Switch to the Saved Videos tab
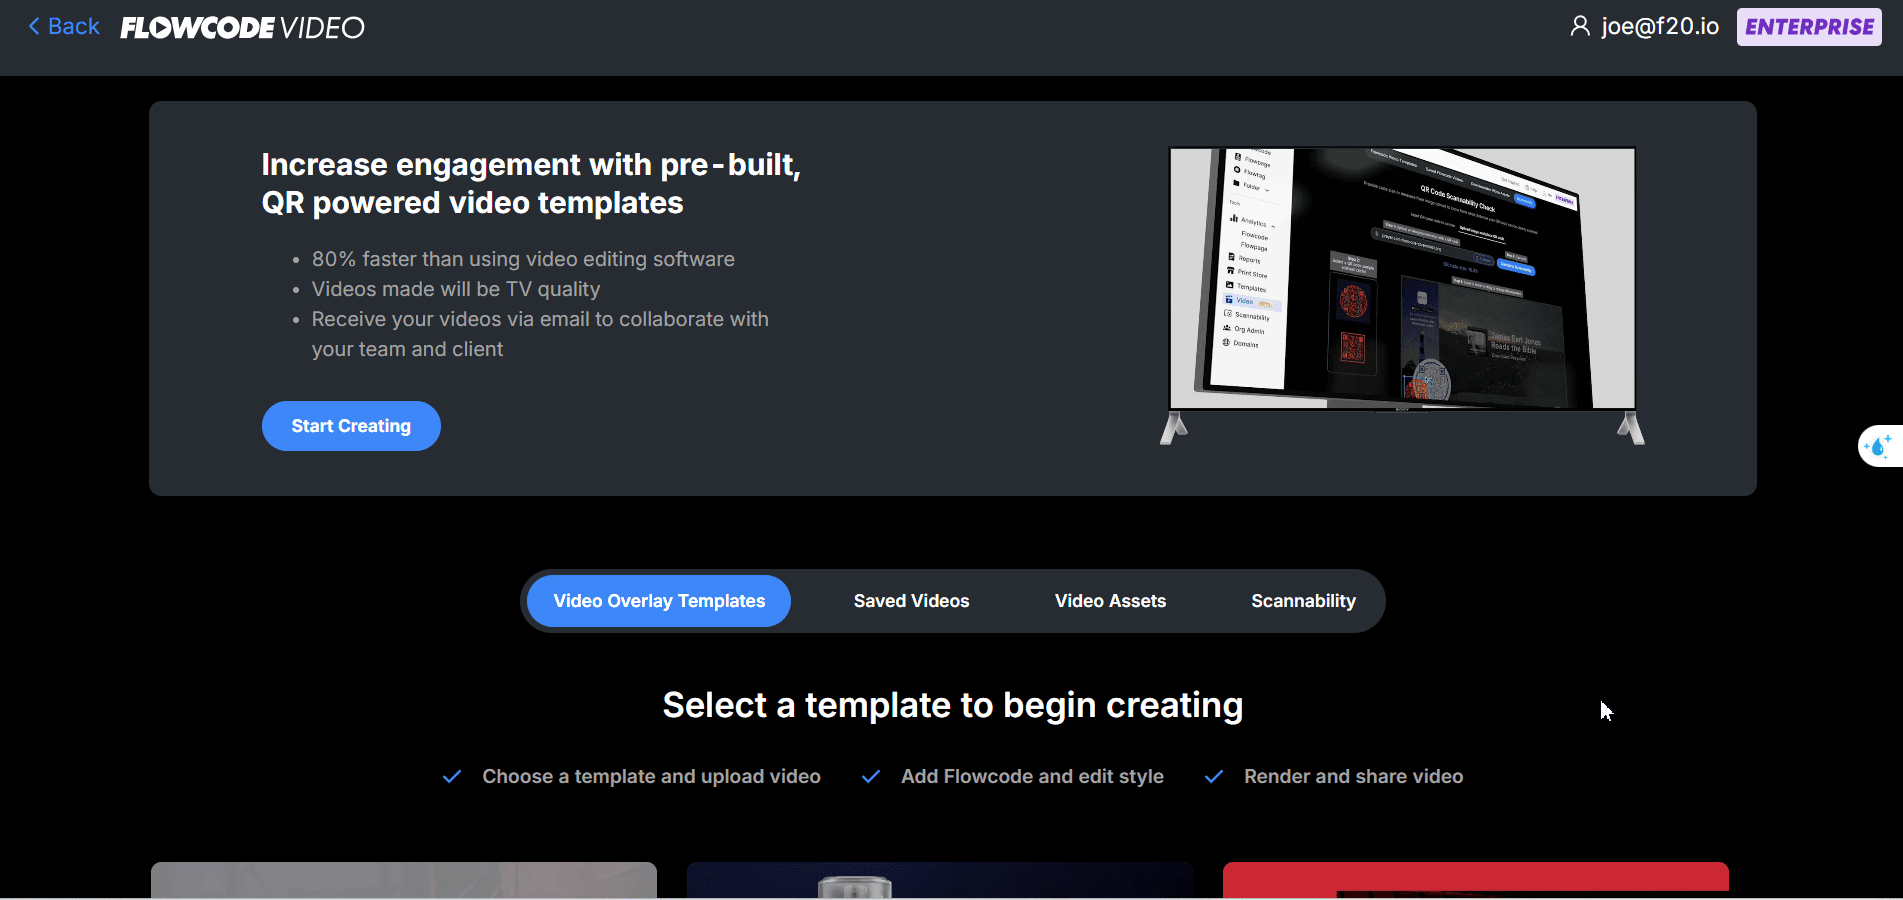Image resolution: width=1903 pixels, height=900 pixels. point(912,601)
